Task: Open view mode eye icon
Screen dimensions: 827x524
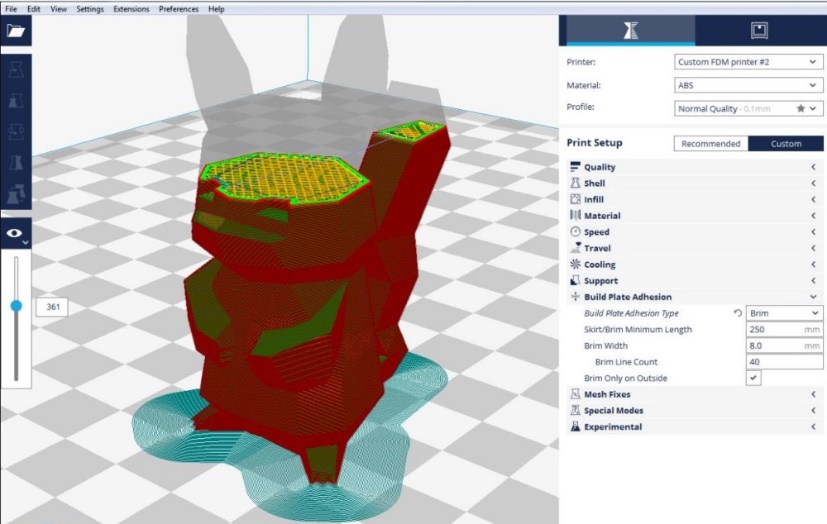Action: 15,233
